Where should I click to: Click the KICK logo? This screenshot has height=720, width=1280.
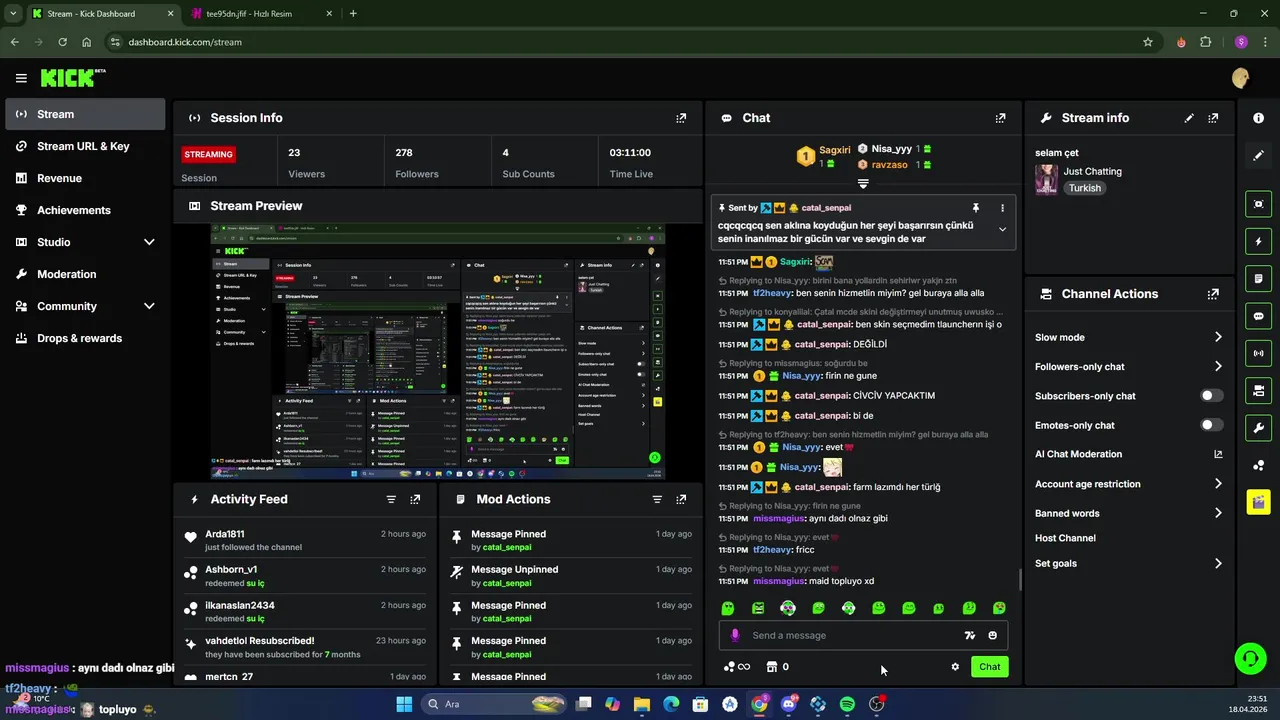click(73, 78)
